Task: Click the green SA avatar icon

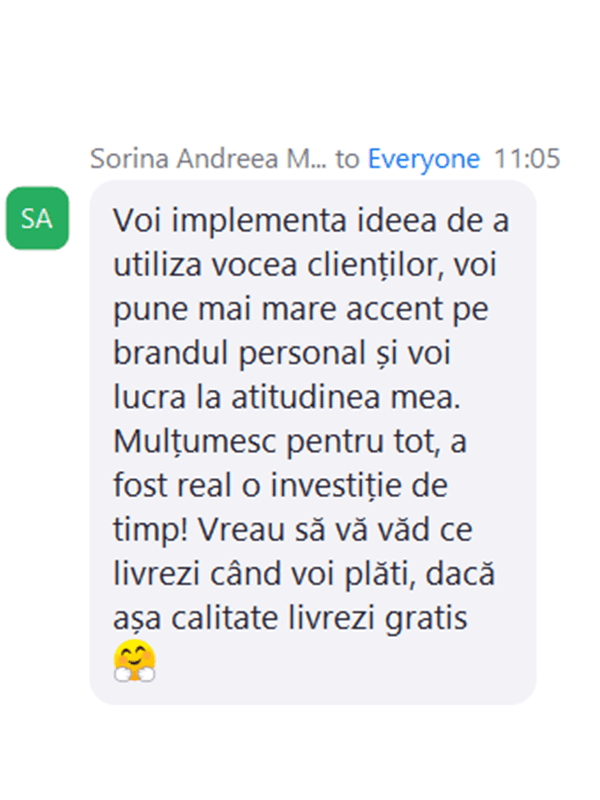Action: (x=37, y=218)
